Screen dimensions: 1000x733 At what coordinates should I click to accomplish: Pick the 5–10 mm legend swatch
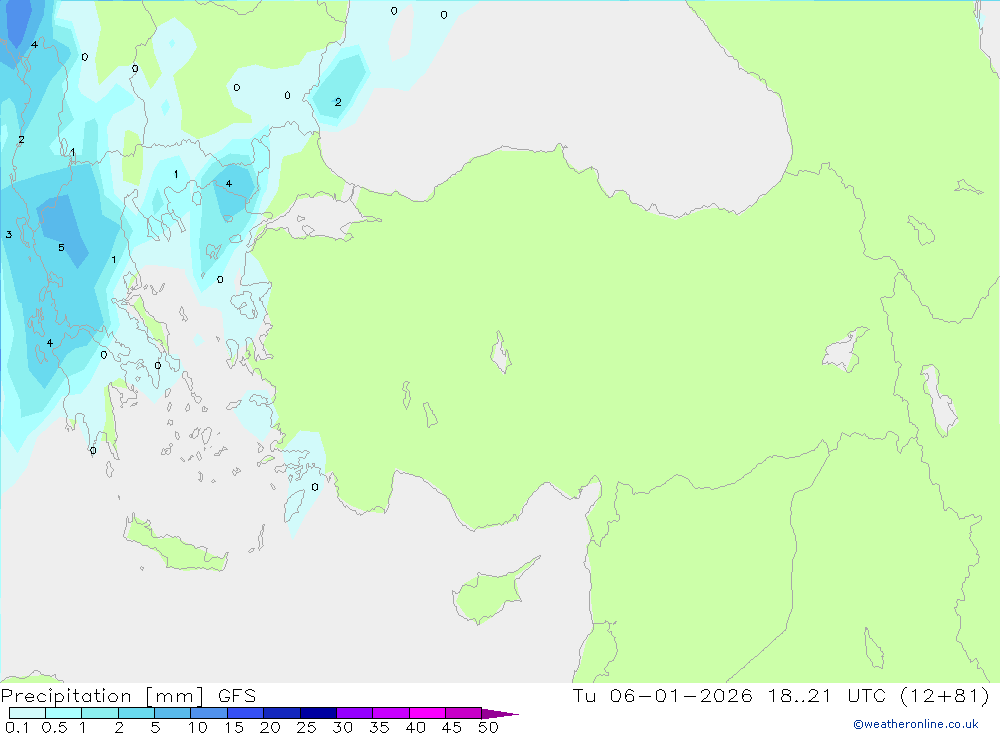click(x=172, y=713)
